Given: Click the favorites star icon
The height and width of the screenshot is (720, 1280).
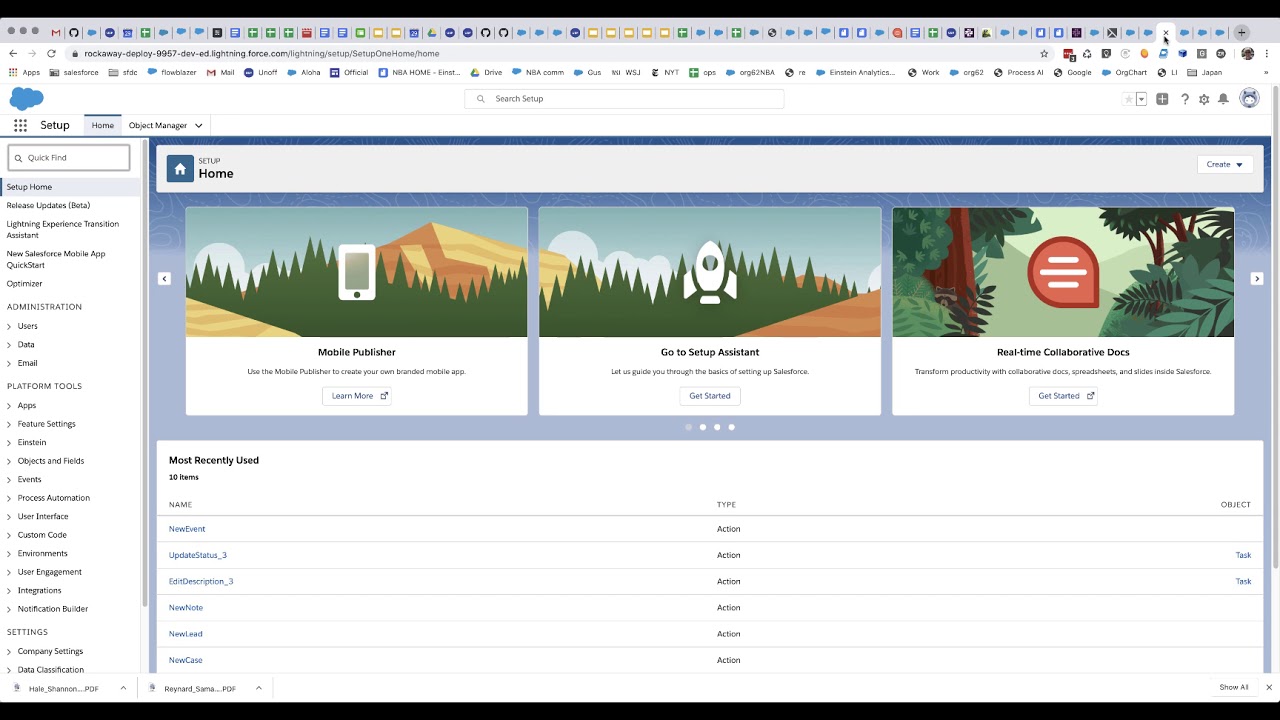Looking at the screenshot, I should (1129, 99).
